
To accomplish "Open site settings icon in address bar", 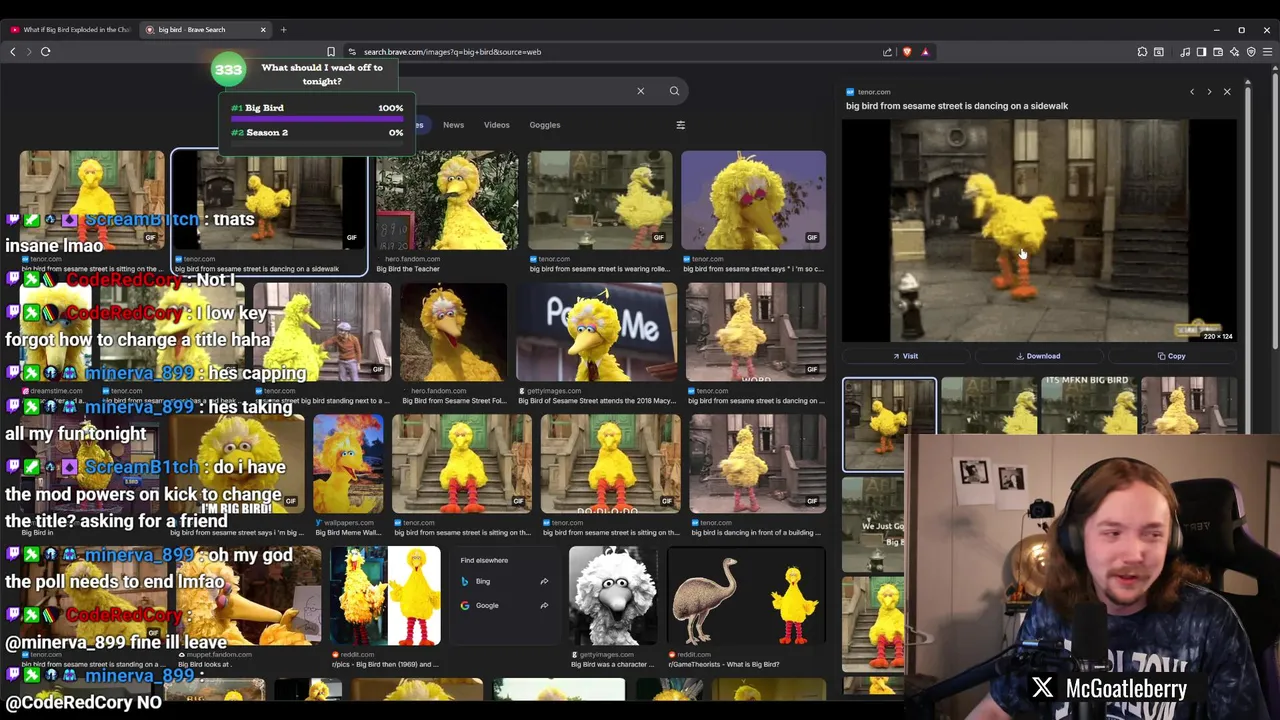I will pos(352,51).
